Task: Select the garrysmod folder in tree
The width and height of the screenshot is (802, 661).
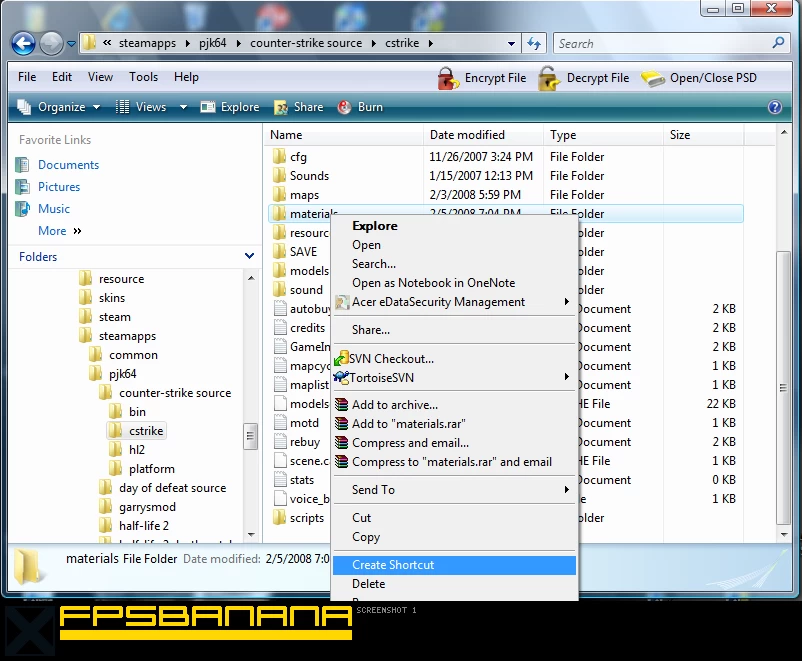Action: pyautogui.click(x=147, y=507)
